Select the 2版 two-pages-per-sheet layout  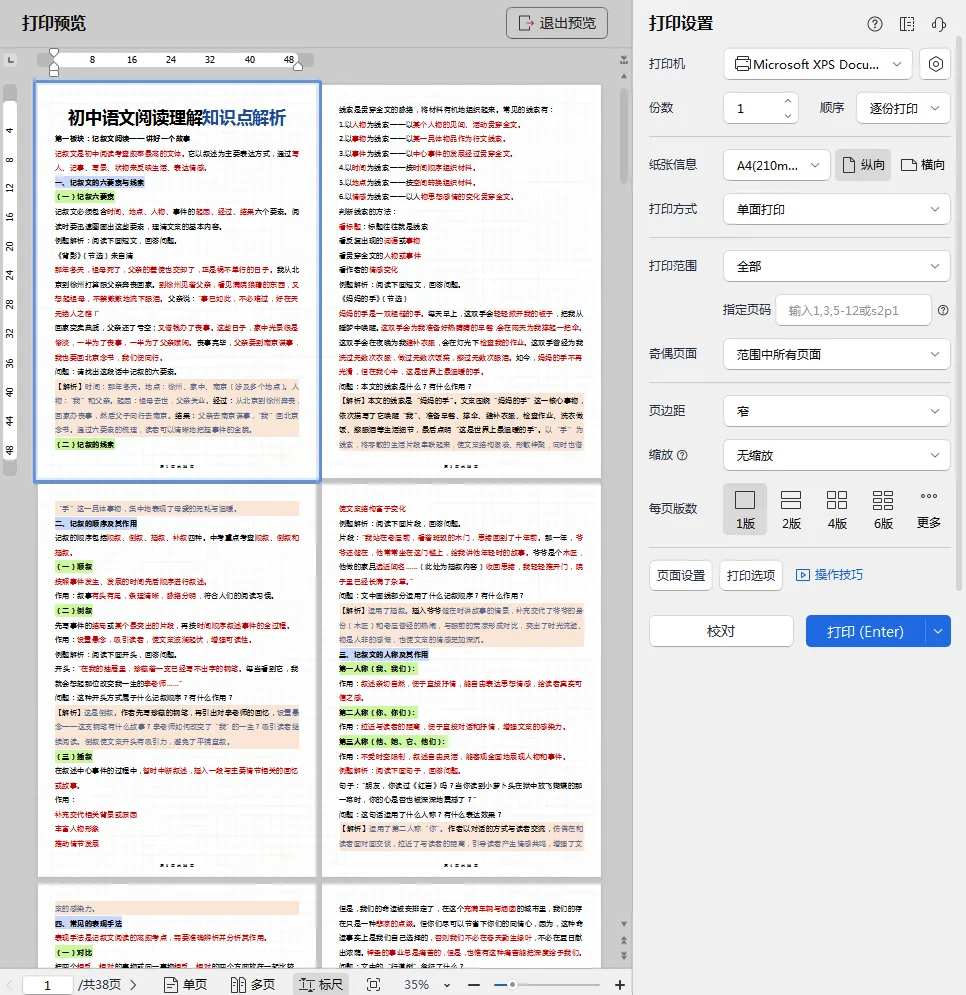(x=790, y=508)
